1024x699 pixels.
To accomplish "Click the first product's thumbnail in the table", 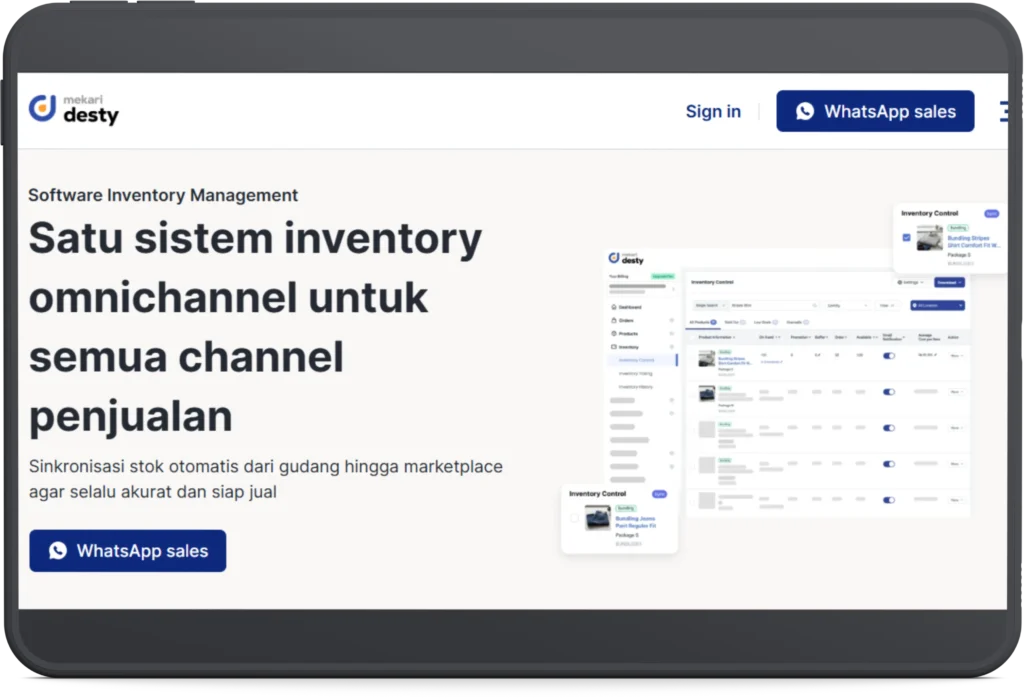I will click(707, 358).
